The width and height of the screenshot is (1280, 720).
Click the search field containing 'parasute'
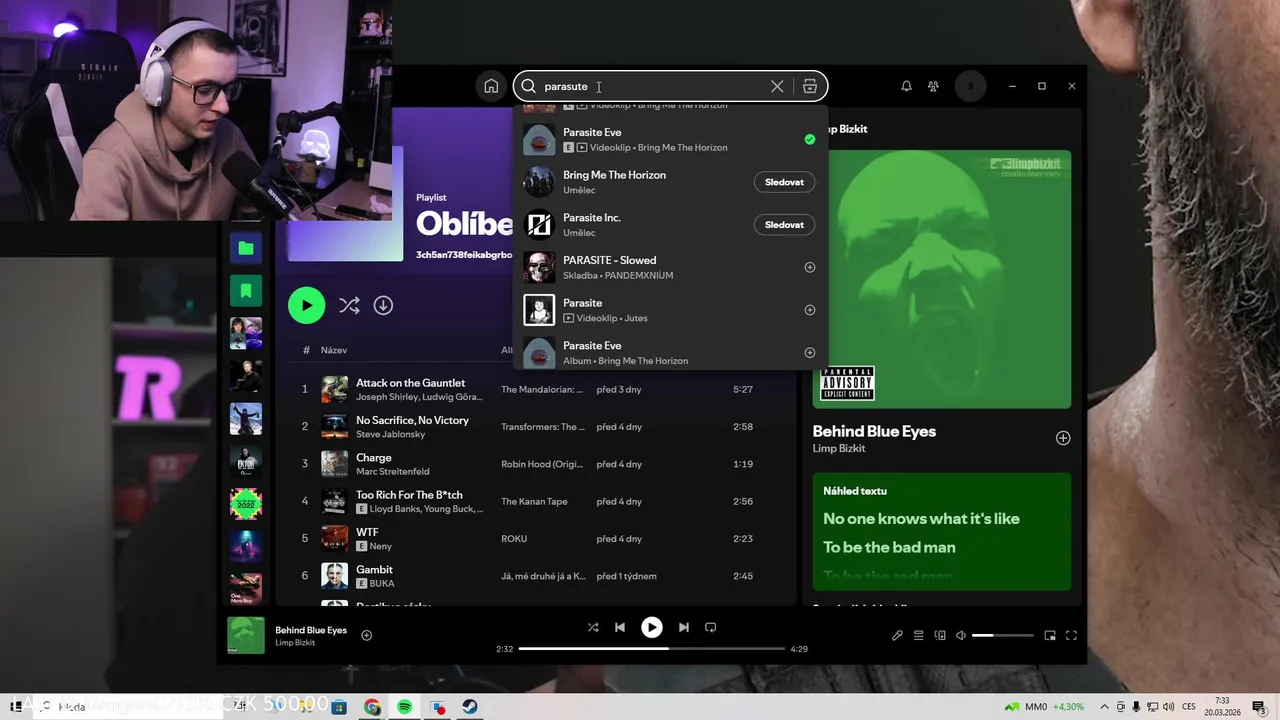(655, 86)
